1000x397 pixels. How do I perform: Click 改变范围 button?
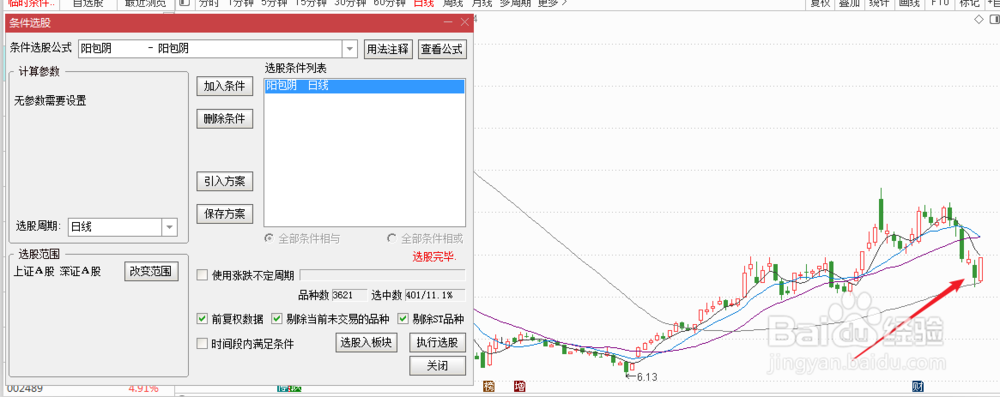pyautogui.click(x=151, y=271)
